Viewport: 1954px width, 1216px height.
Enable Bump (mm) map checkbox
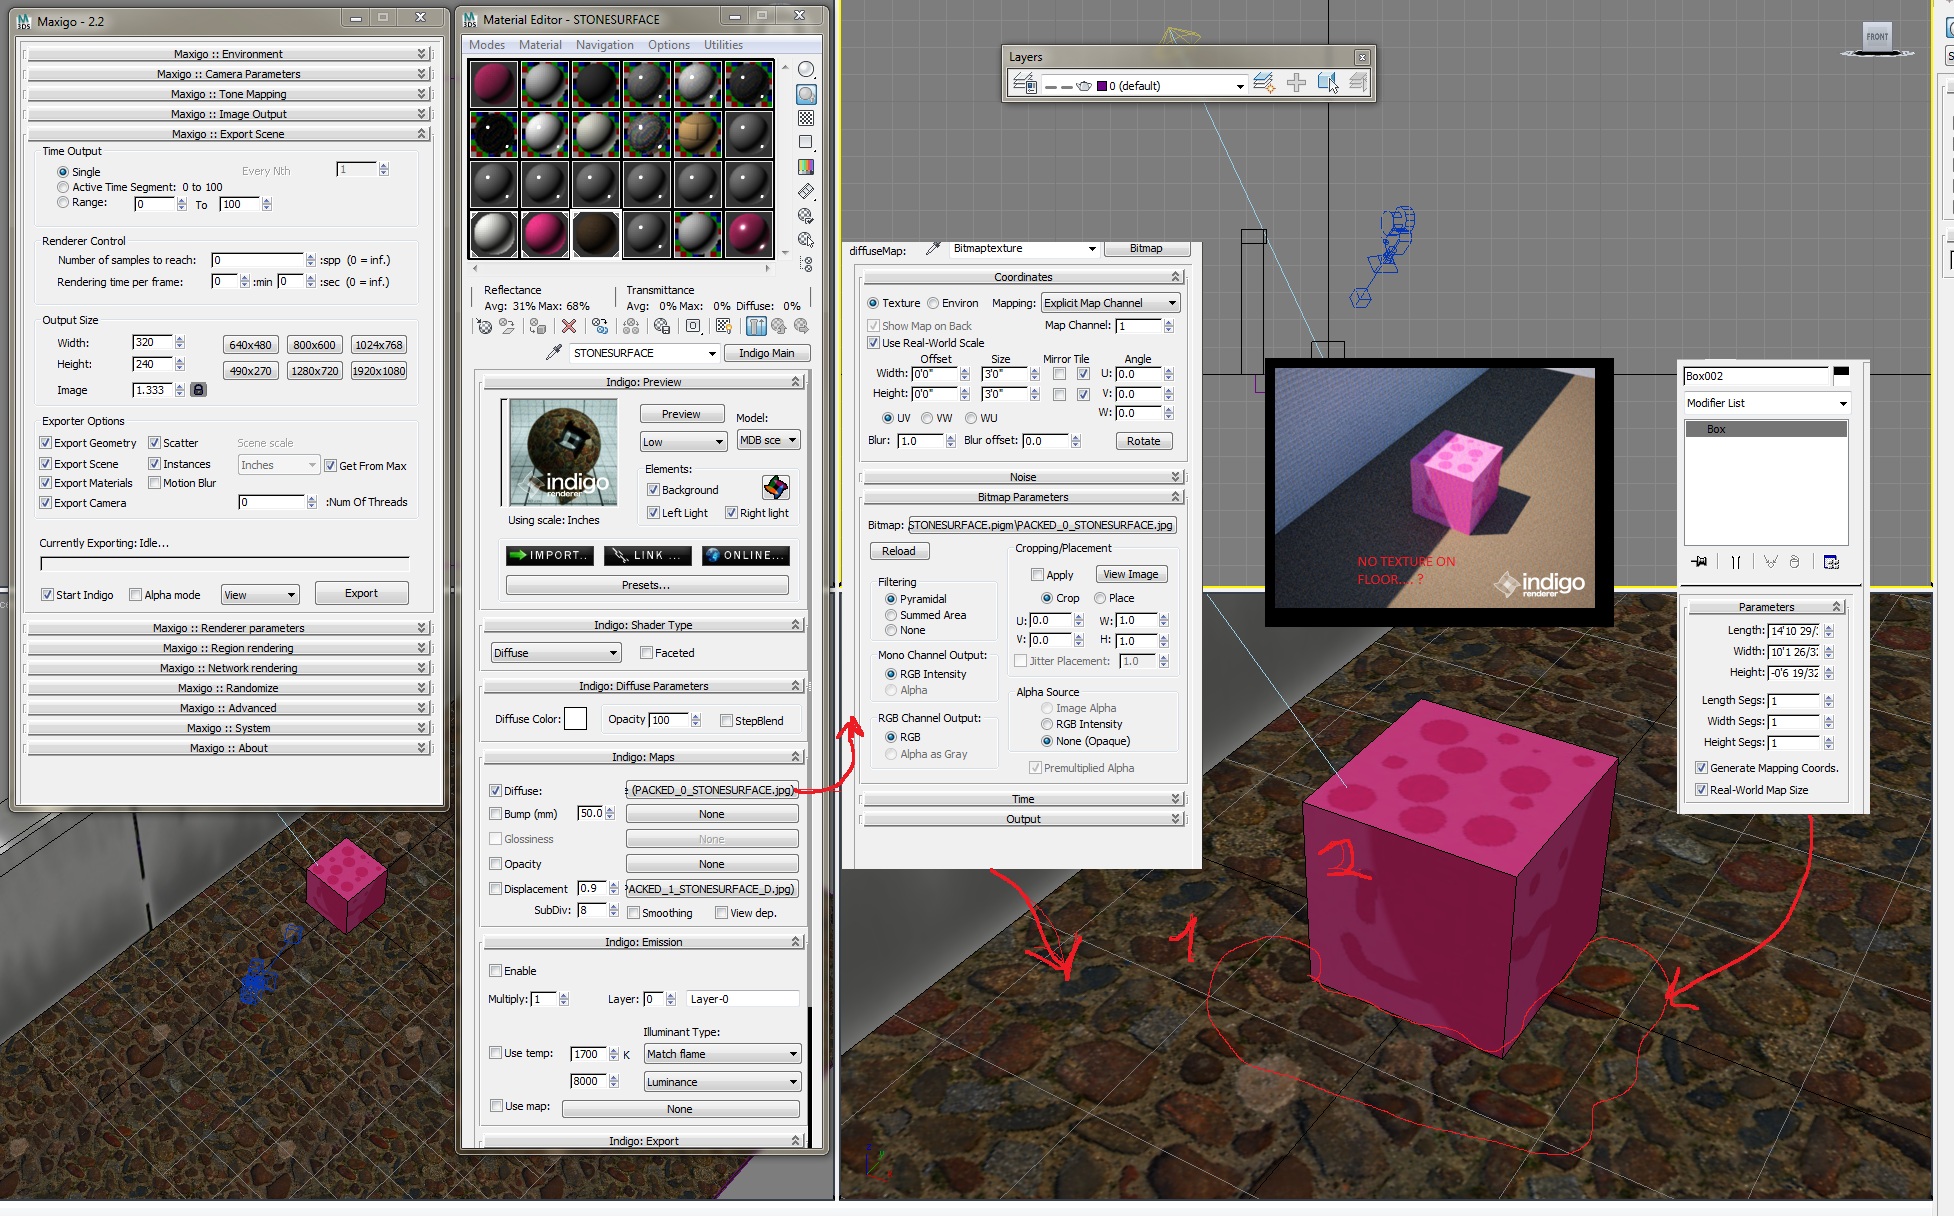click(495, 814)
